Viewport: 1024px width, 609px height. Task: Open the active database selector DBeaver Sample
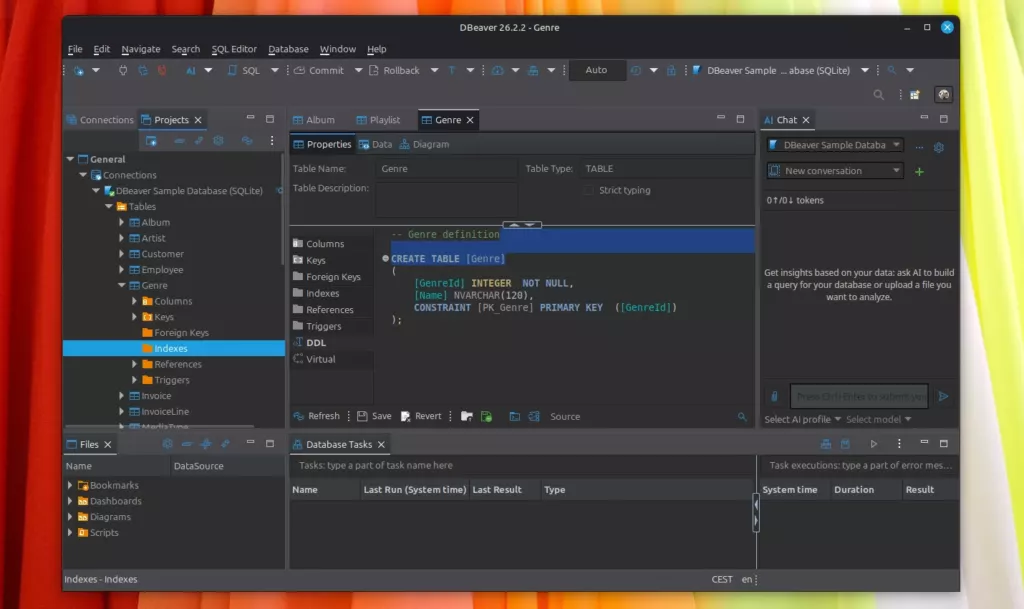pos(778,70)
